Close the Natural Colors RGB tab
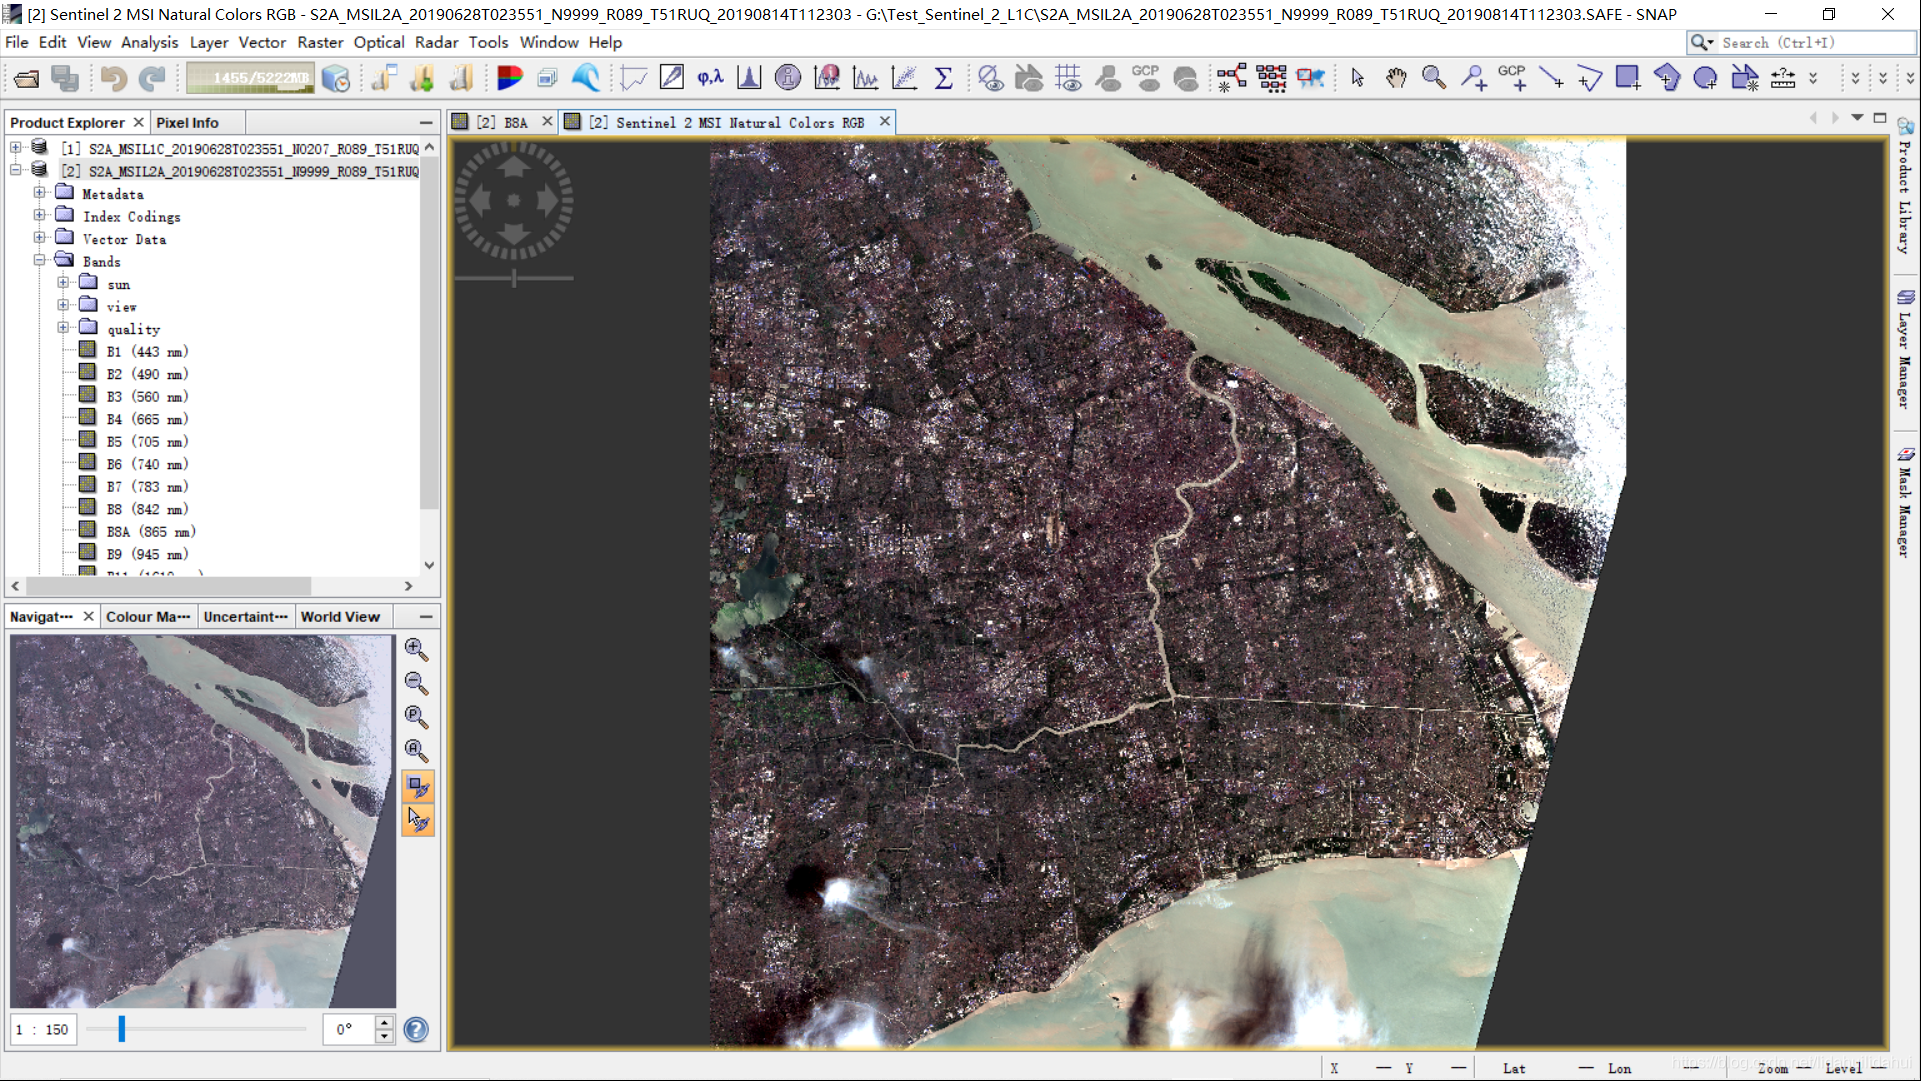 point(885,121)
